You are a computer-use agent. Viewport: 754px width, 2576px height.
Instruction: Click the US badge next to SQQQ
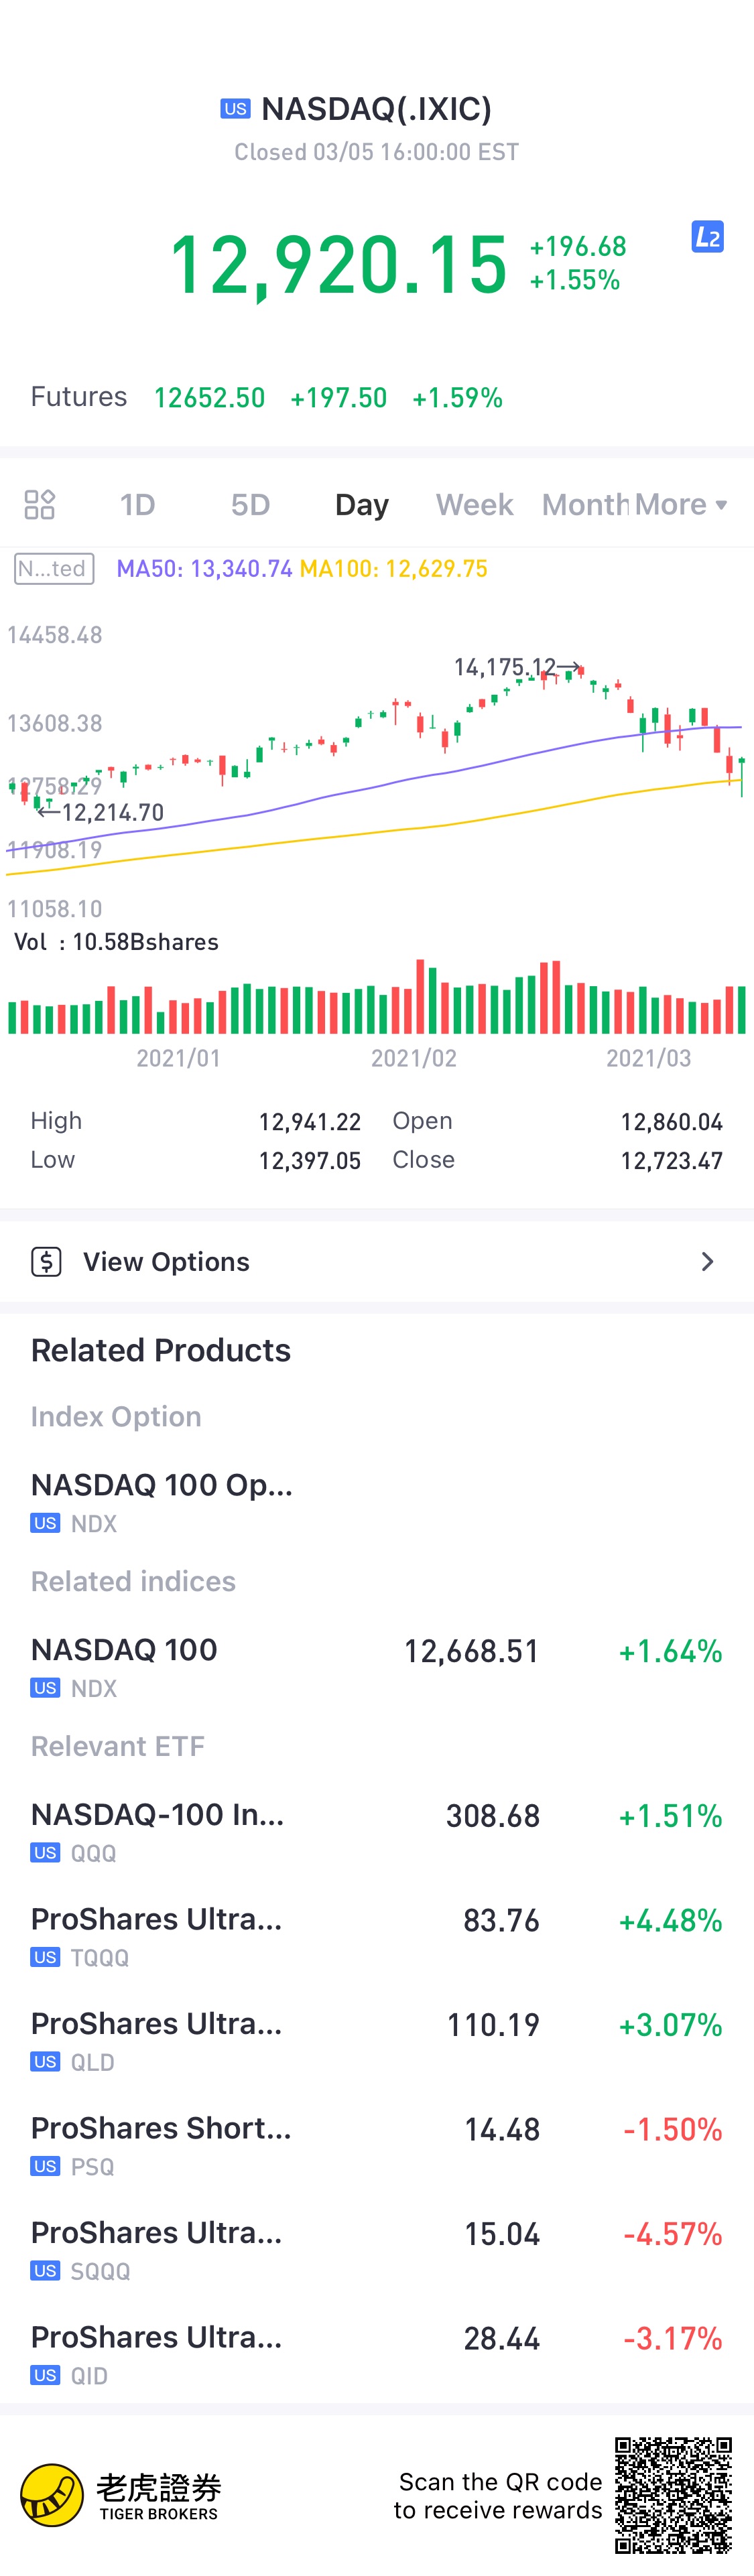pos(45,2270)
